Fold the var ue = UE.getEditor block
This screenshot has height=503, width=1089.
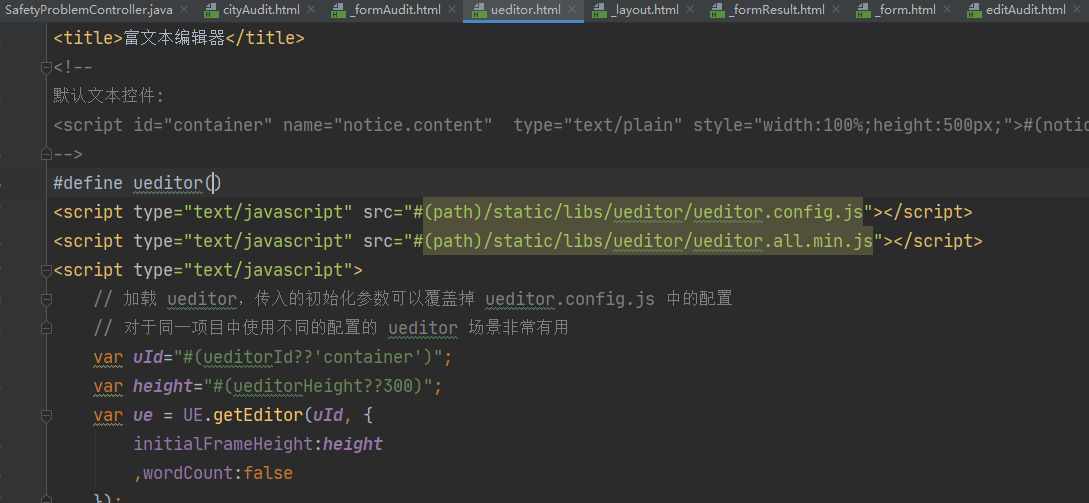pyautogui.click(x=45, y=415)
